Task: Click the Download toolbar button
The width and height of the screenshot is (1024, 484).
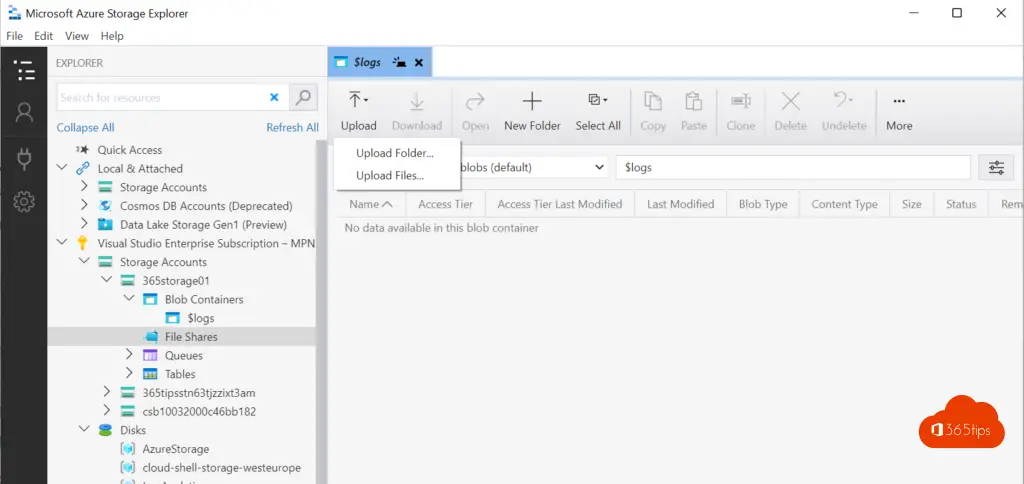Action: 417,111
